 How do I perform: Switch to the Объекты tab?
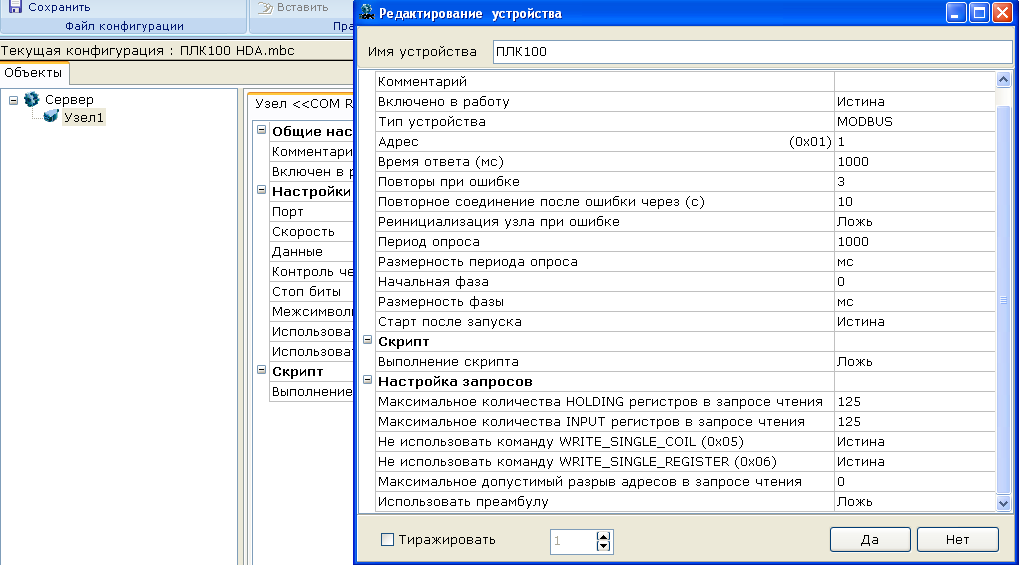pyautogui.click(x=34, y=73)
